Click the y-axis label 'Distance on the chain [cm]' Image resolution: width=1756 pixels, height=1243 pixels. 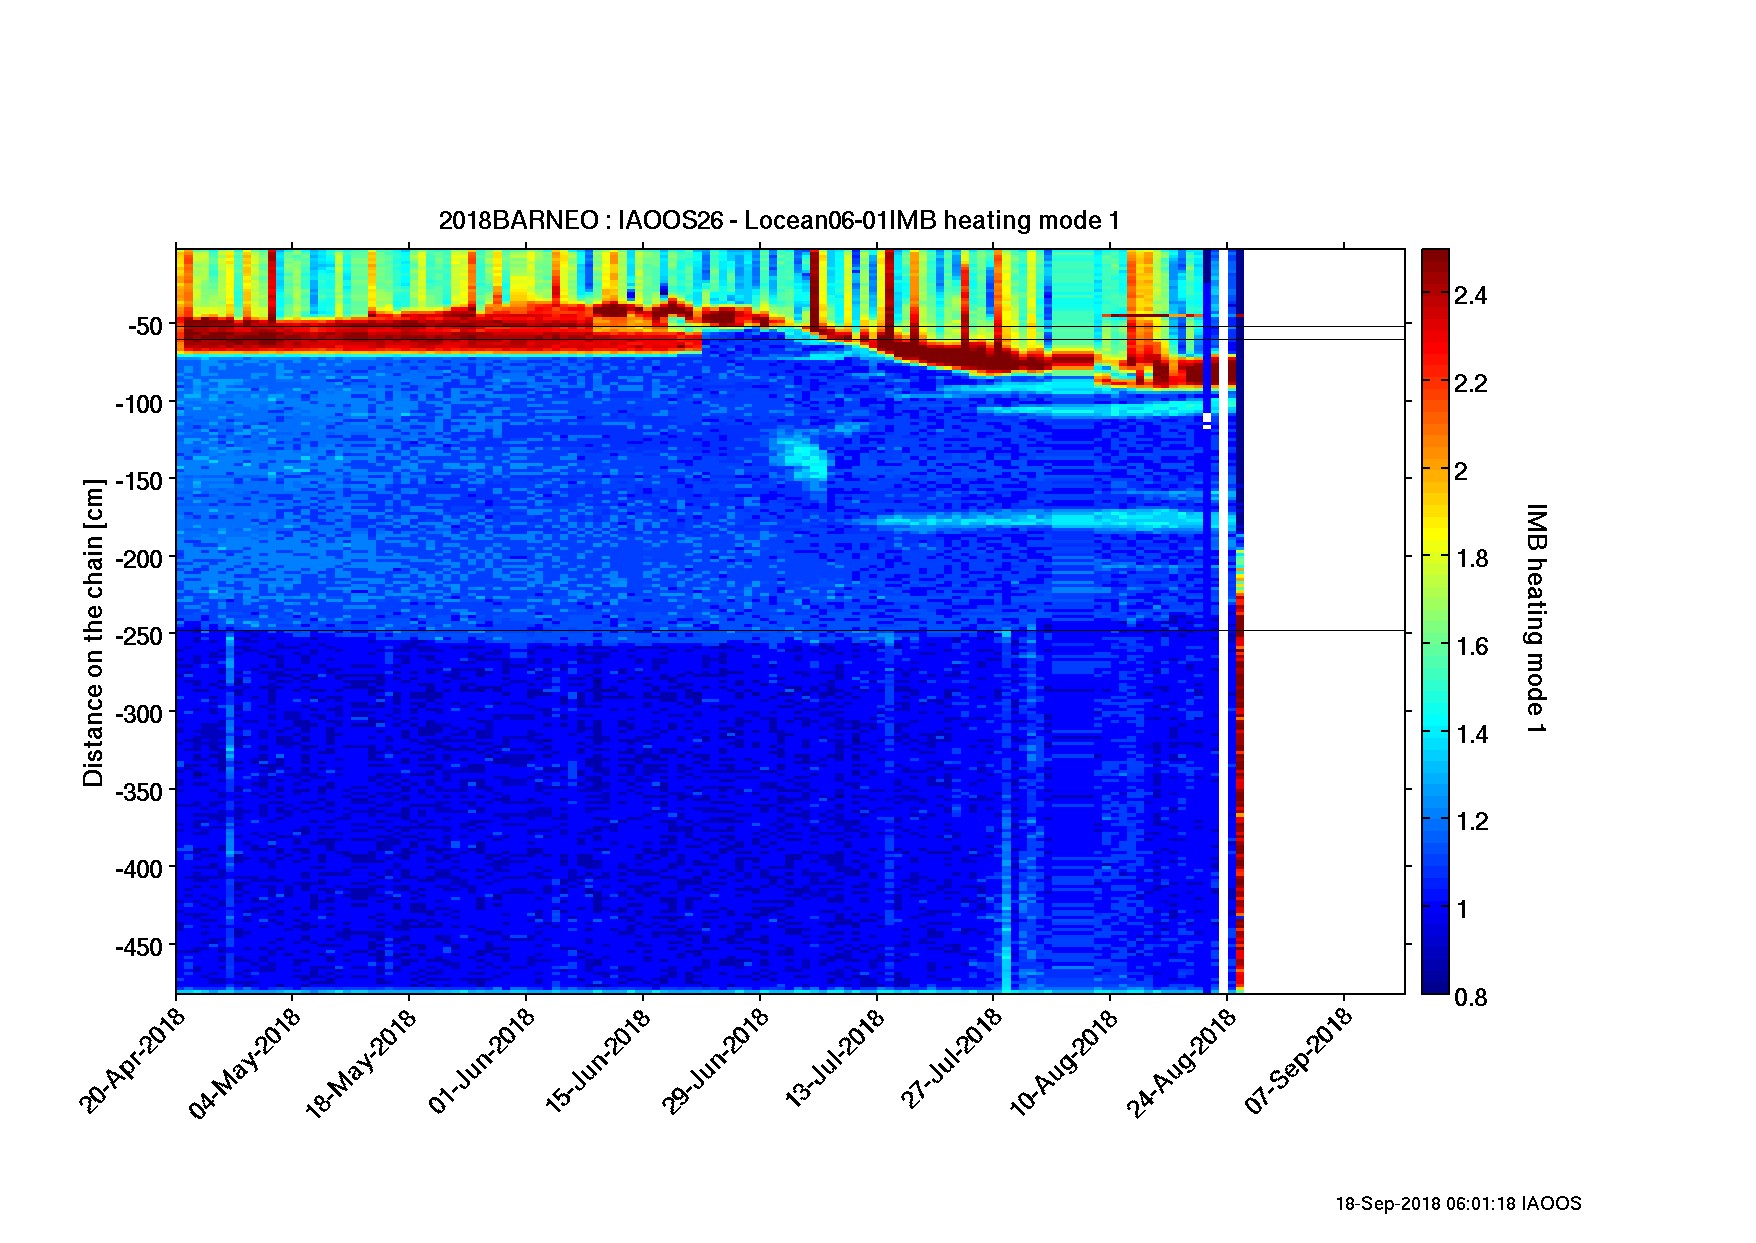coord(93,632)
